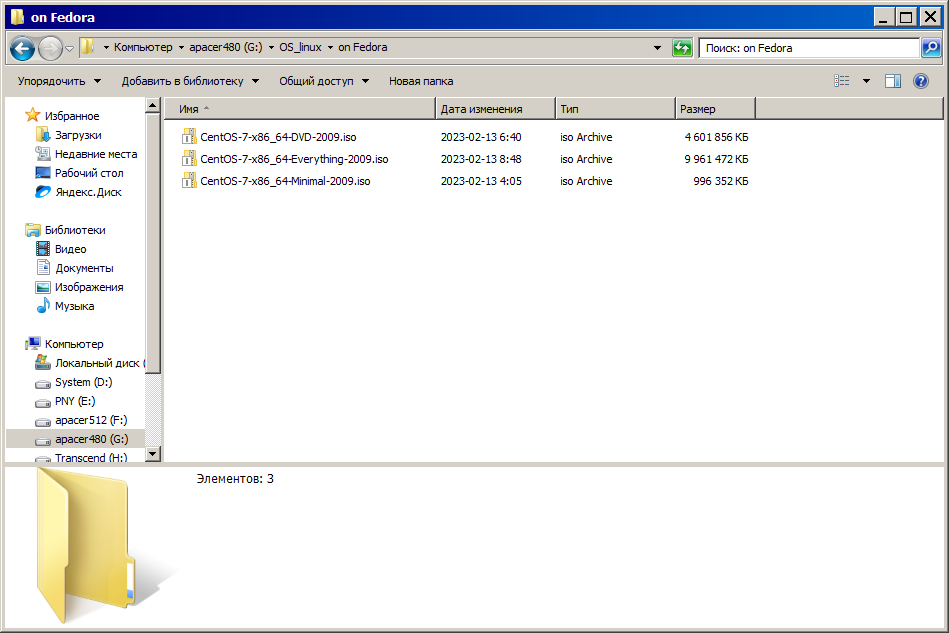The image size is (949, 633).
Task: Open address bar history dropdown
Action: (657, 48)
